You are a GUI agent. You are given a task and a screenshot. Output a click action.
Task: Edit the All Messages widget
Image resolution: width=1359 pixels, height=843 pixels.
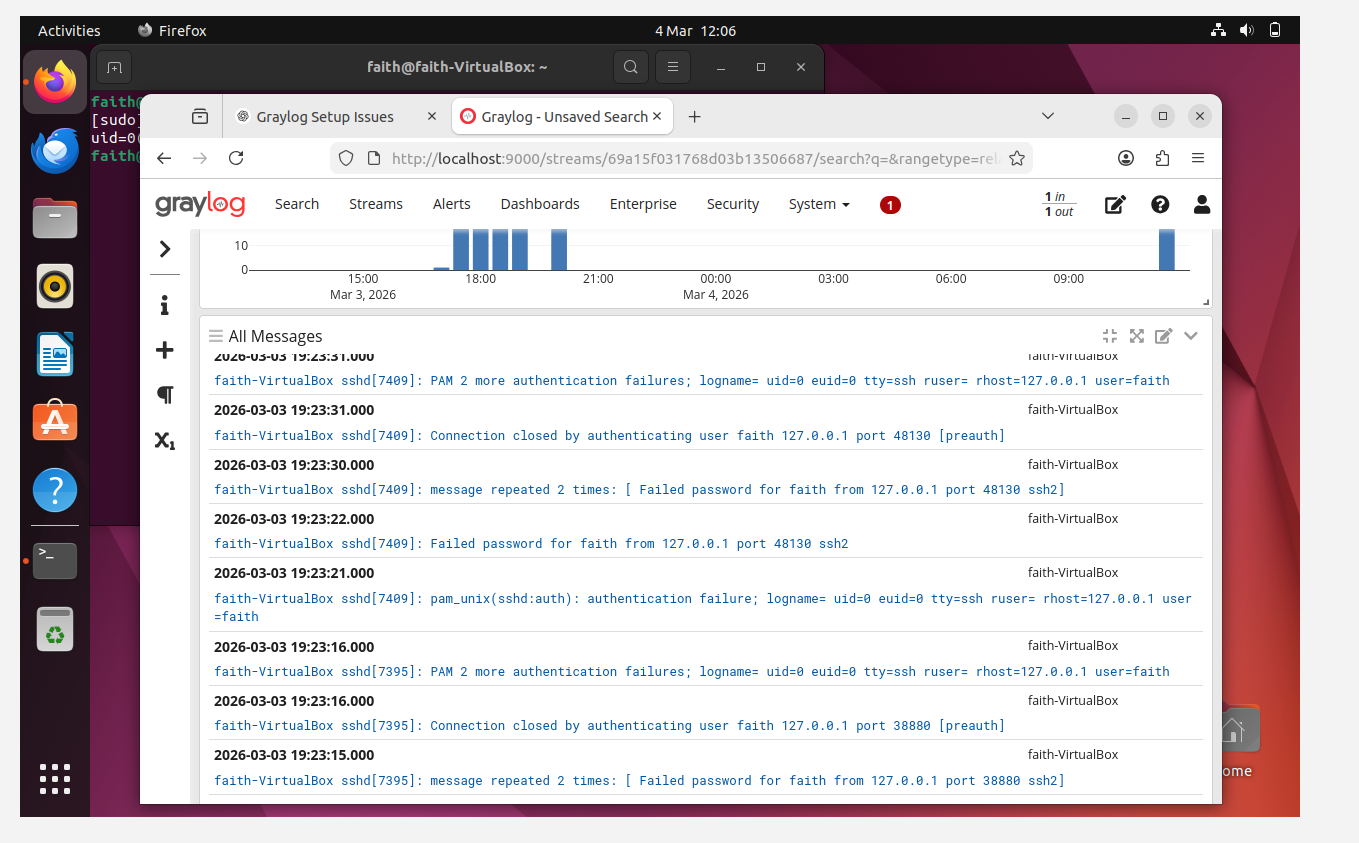pos(1163,336)
